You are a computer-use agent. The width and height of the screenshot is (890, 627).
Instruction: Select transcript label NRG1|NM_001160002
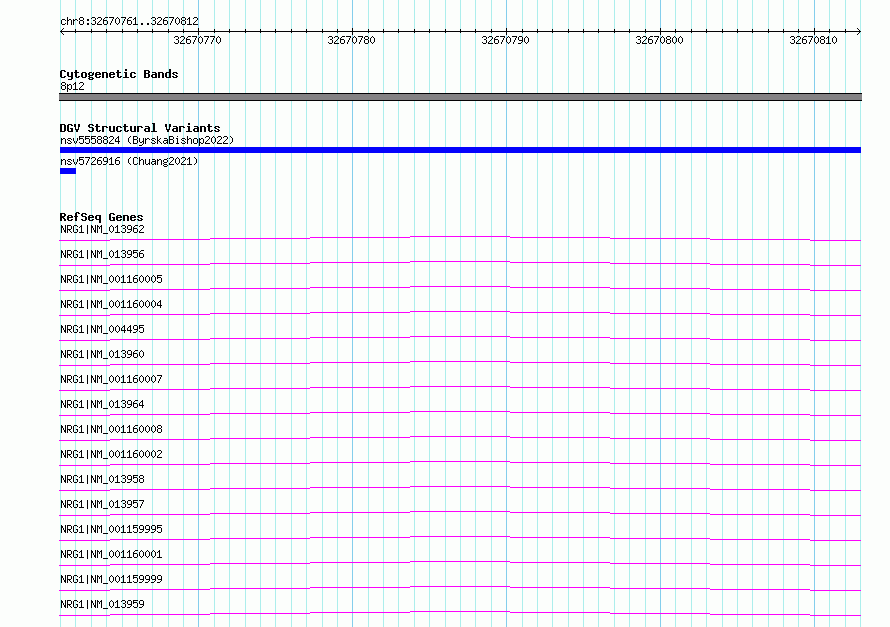point(111,454)
